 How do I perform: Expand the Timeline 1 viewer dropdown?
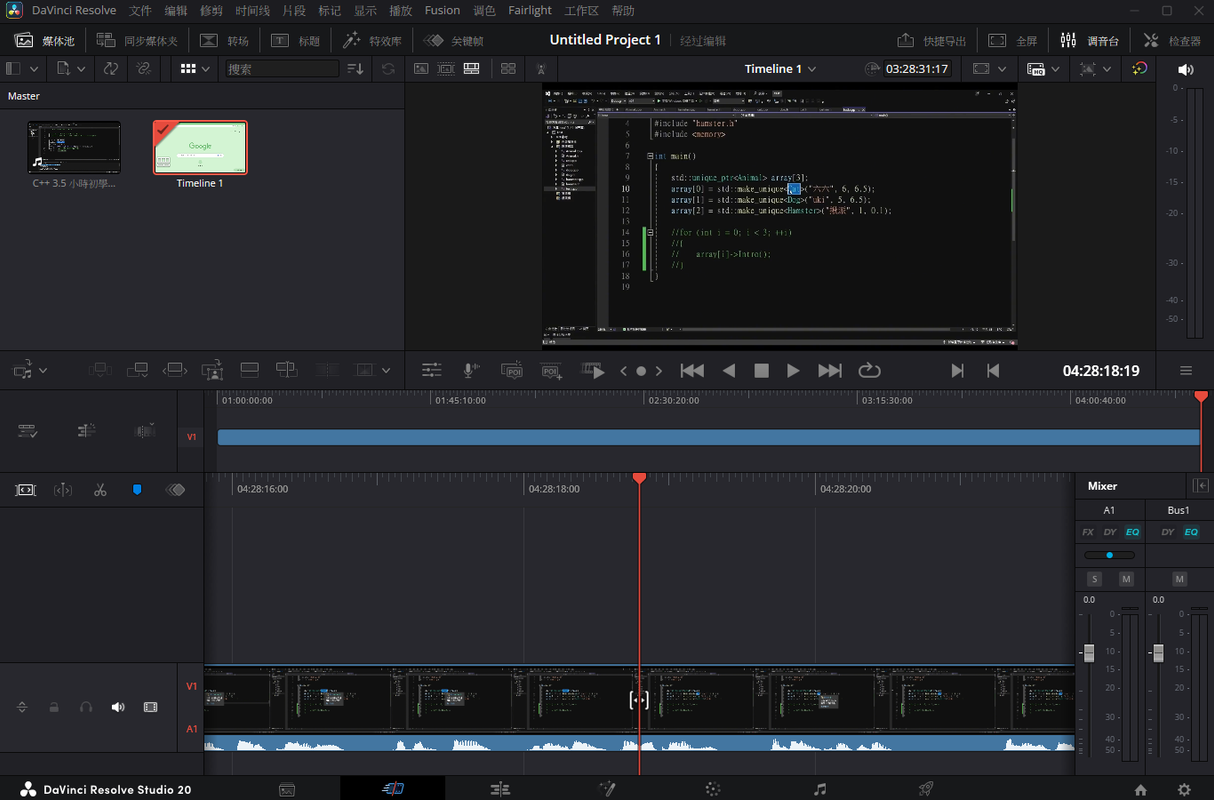(780, 69)
